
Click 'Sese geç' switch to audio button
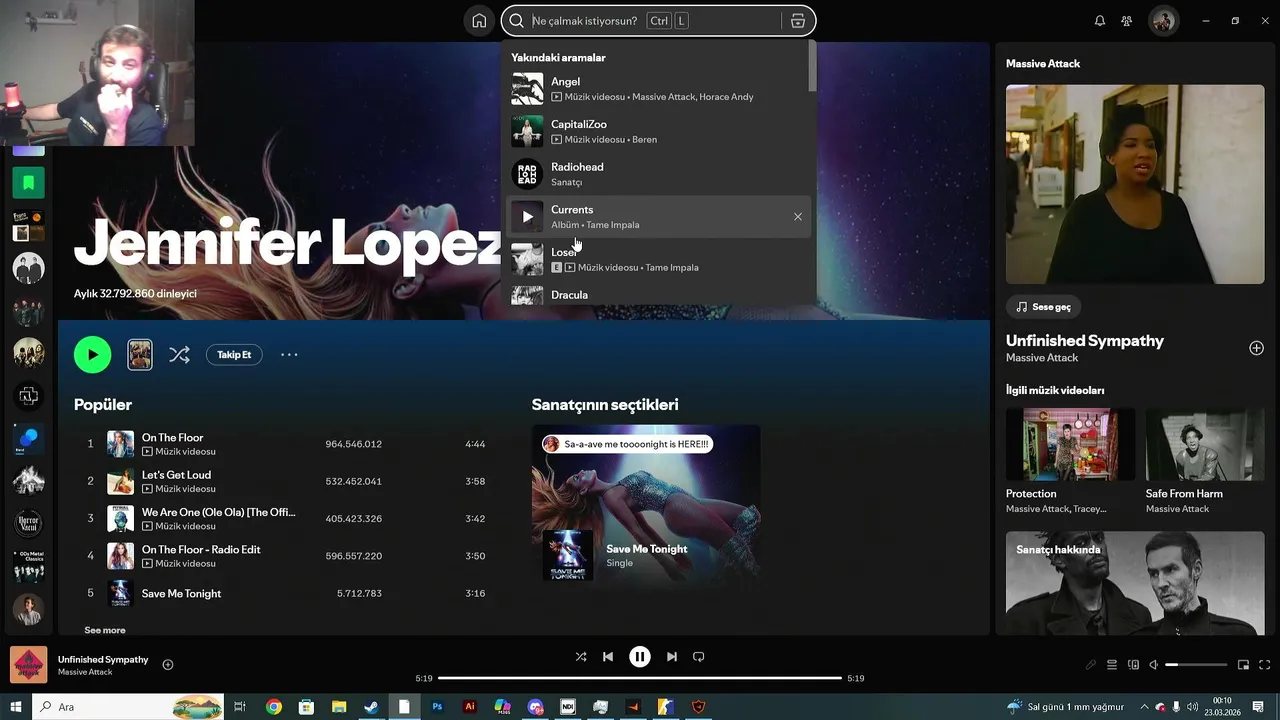(1044, 307)
